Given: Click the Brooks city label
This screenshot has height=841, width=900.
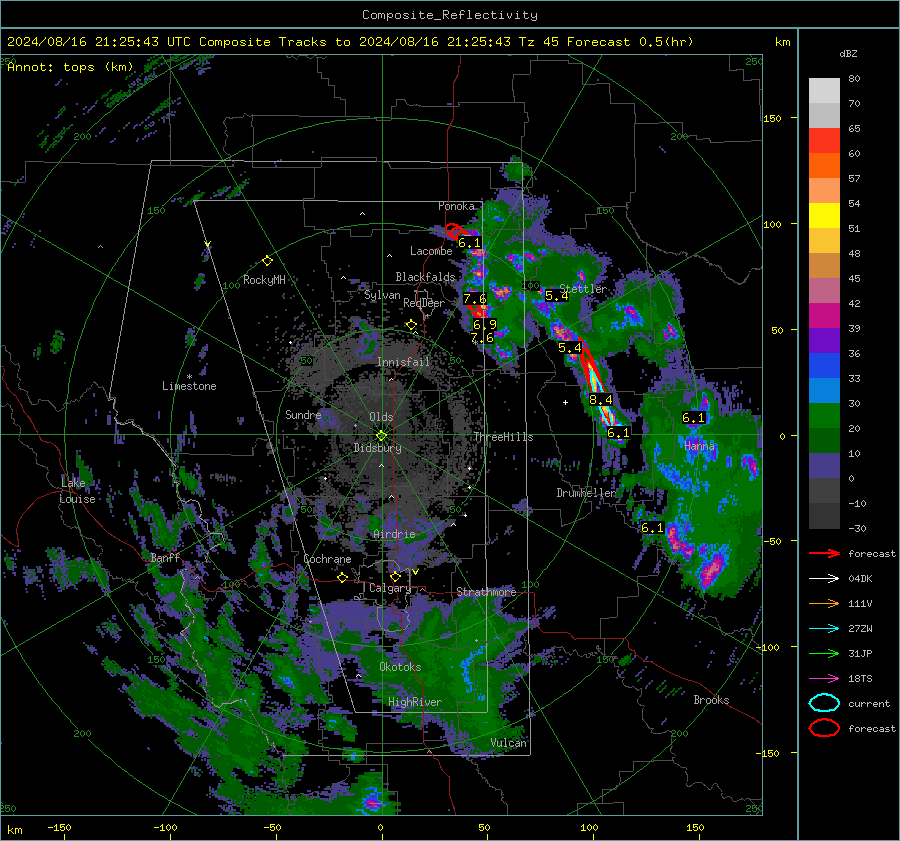Looking at the screenshot, I should 711,700.
